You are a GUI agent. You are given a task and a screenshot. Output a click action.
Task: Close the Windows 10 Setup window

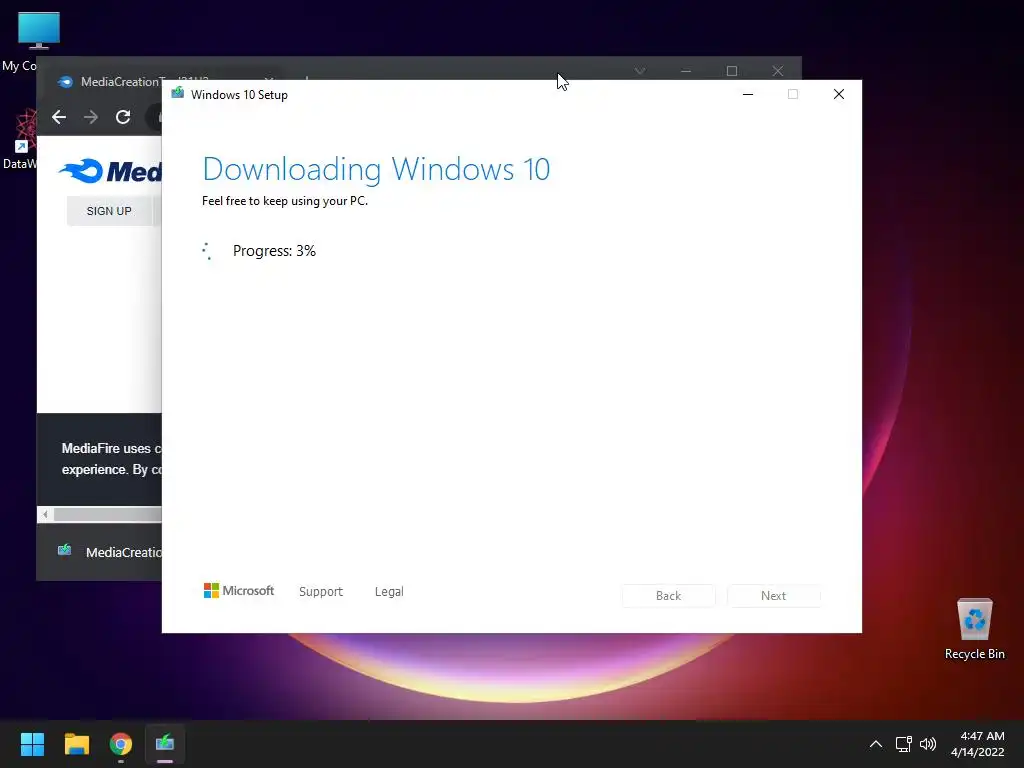tap(839, 95)
